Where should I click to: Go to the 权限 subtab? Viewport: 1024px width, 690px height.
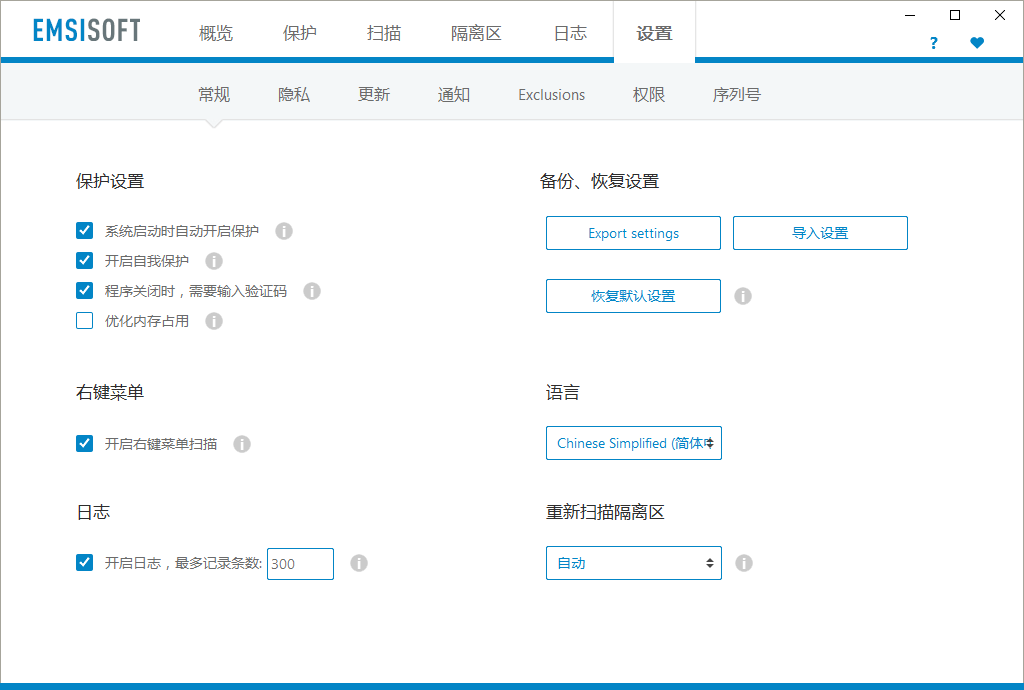(648, 95)
